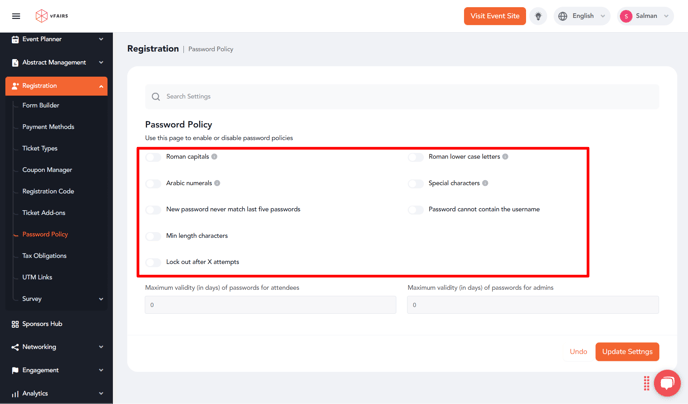Enable the Roman capitals toggle
The height and width of the screenshot is (404, 688).
pos(153,157)
